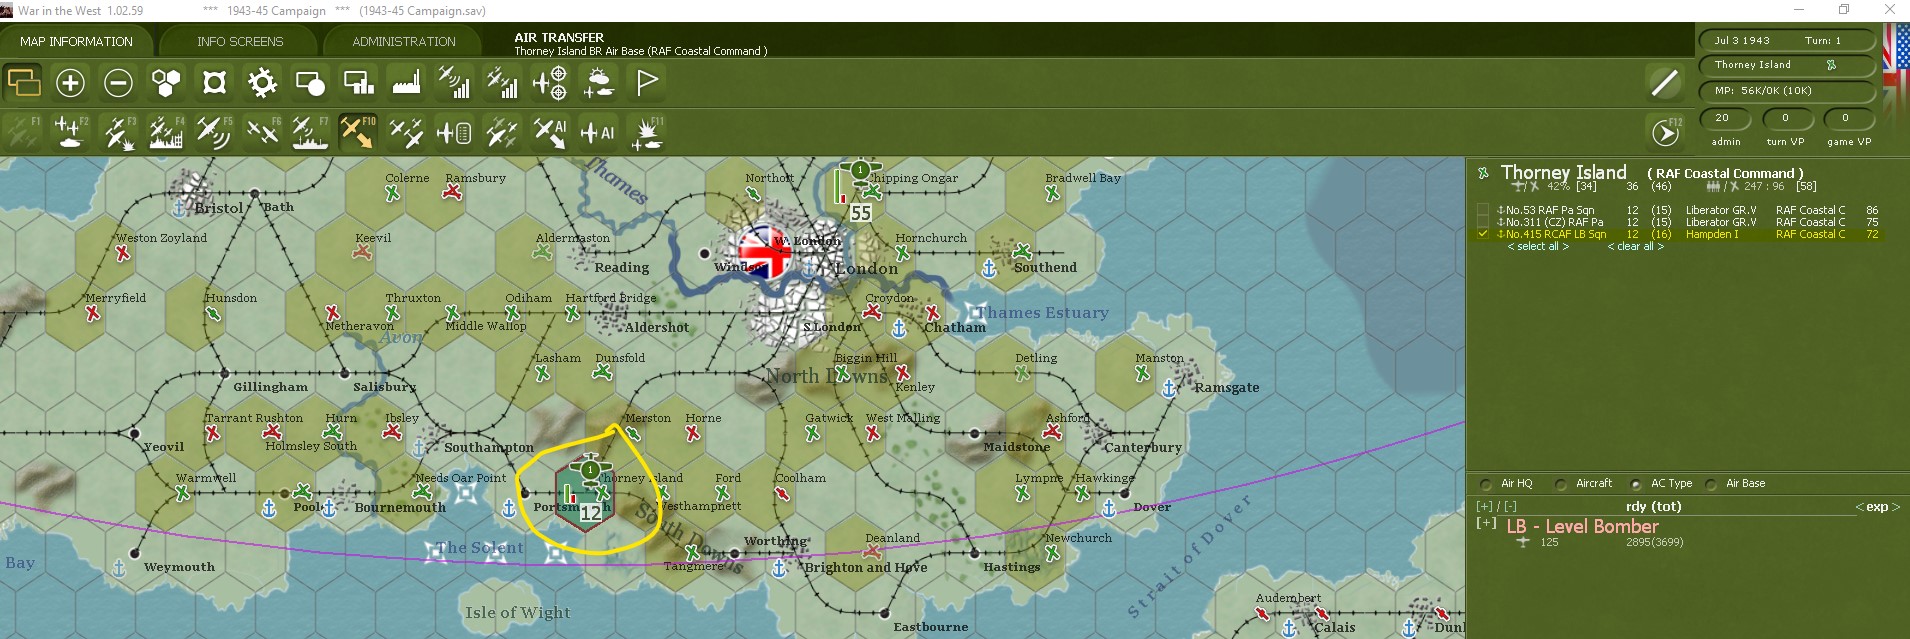Click the No.415 RCAF LB Sqn name
The height and width of the screenshot is (639, 1910).
(1556, 234)
